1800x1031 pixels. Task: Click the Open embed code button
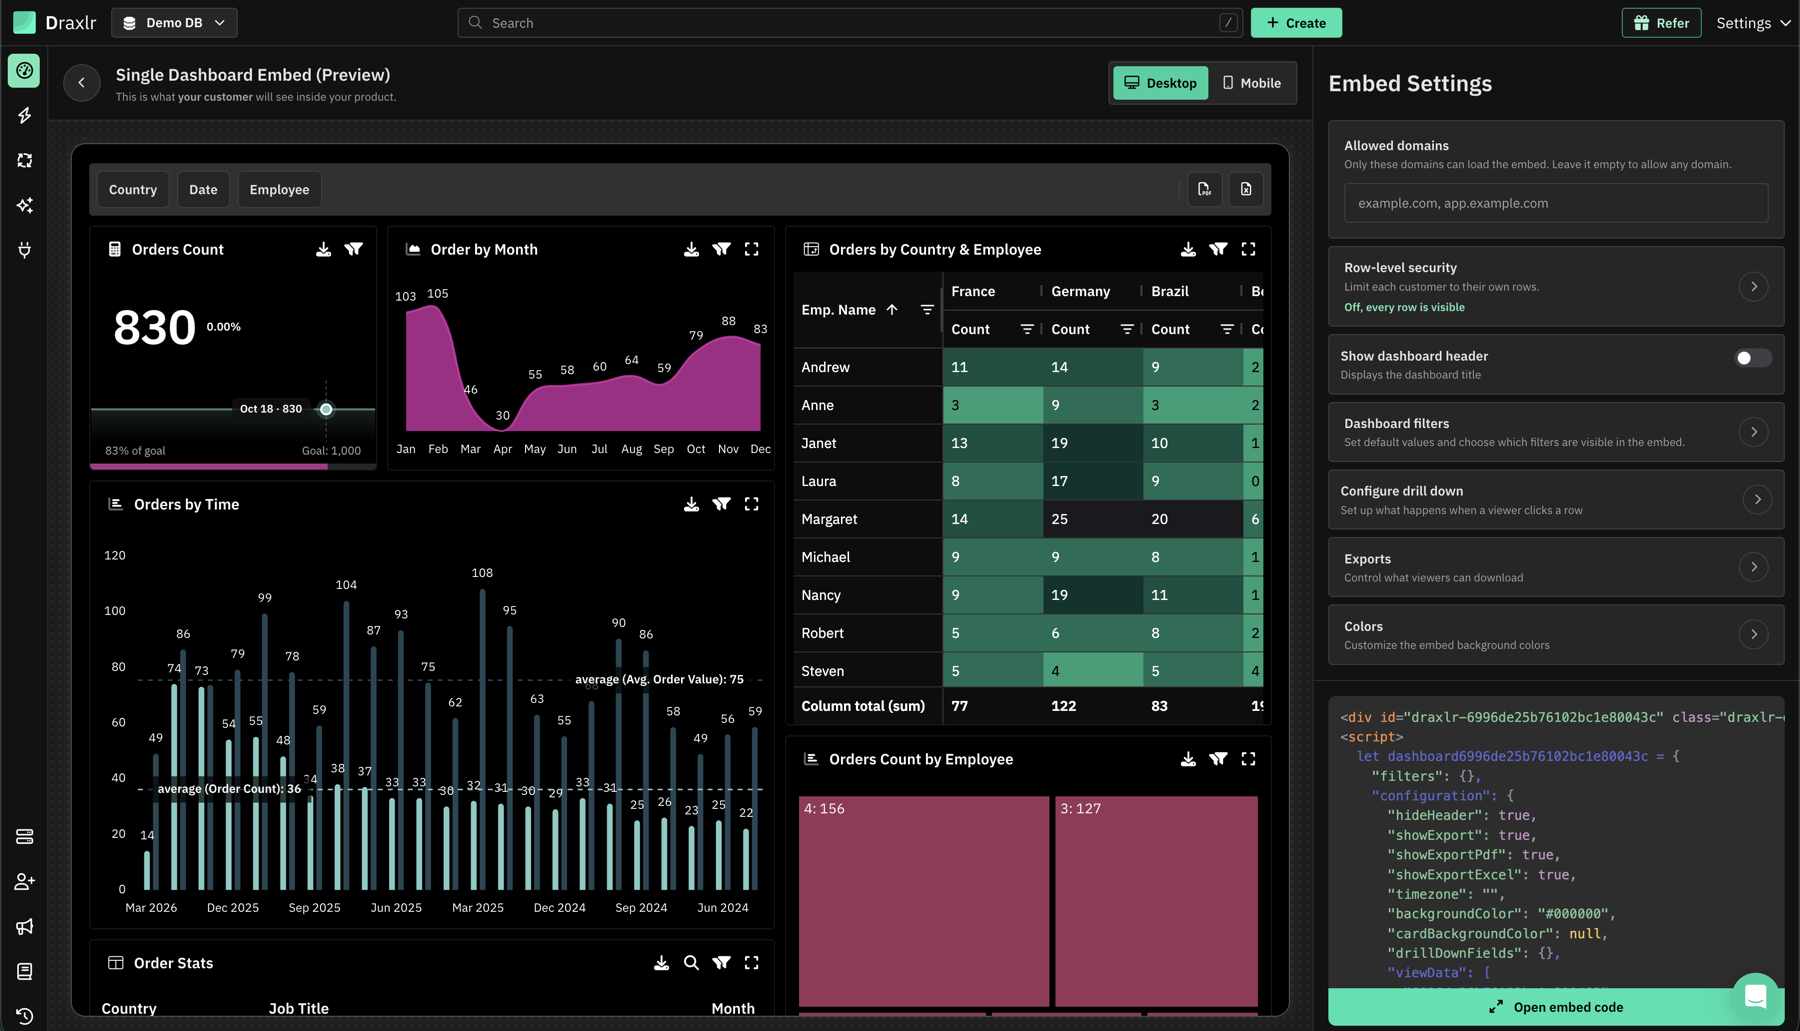coord(1556,1007)
